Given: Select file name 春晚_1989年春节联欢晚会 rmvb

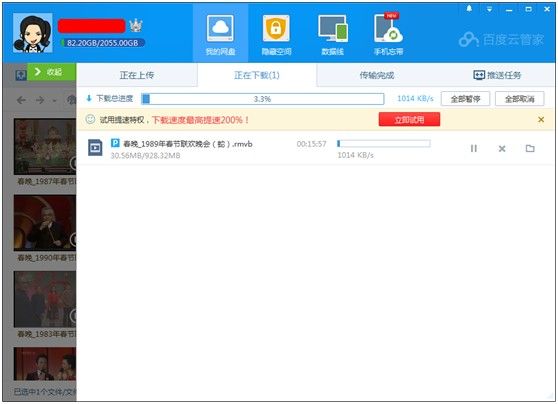Looking at the screenshot, I should point(188,144).
